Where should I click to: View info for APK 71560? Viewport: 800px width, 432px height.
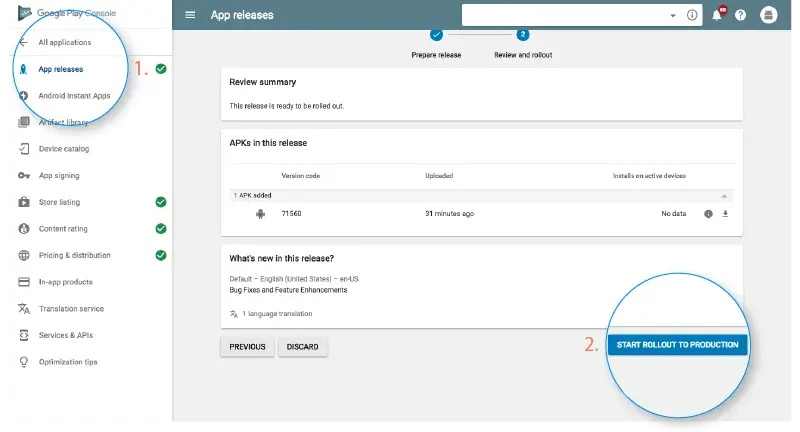(708, 214)
